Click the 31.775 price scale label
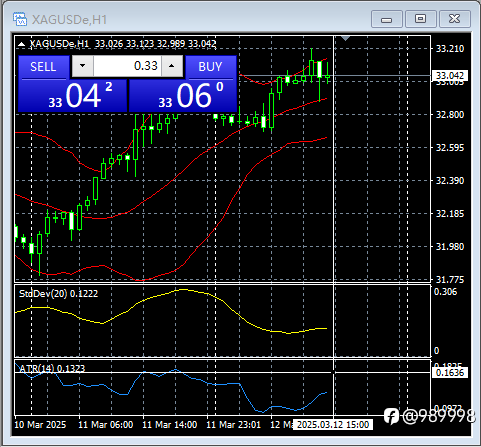This screenshot has width=481, height=447. point(450,280)
